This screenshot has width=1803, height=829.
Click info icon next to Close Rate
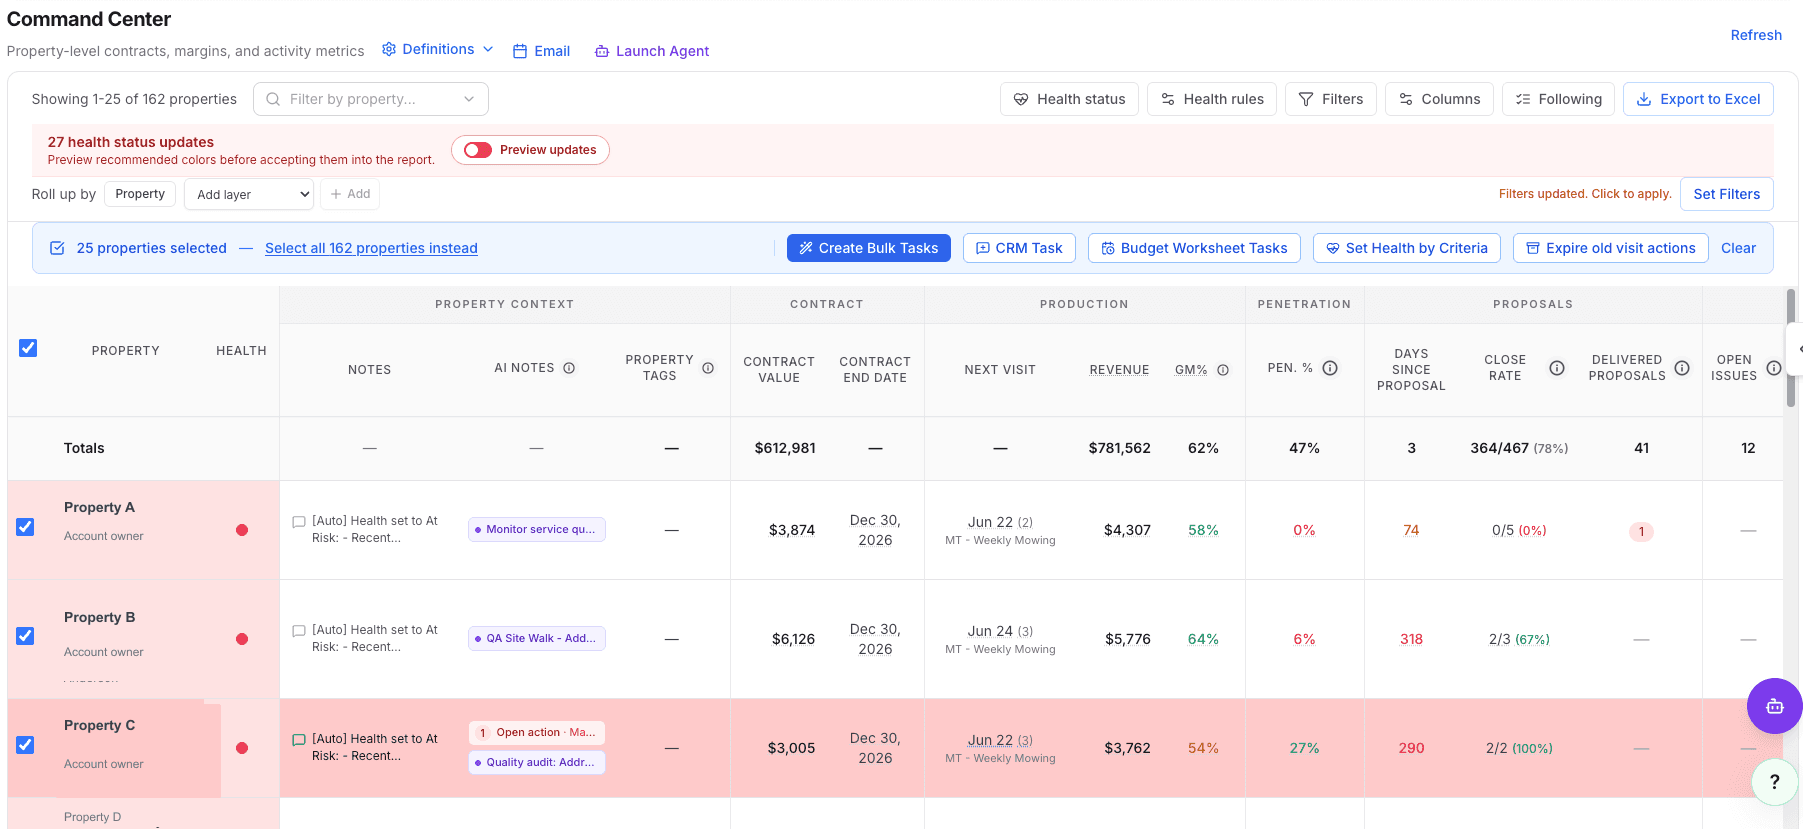[1557, 368]
